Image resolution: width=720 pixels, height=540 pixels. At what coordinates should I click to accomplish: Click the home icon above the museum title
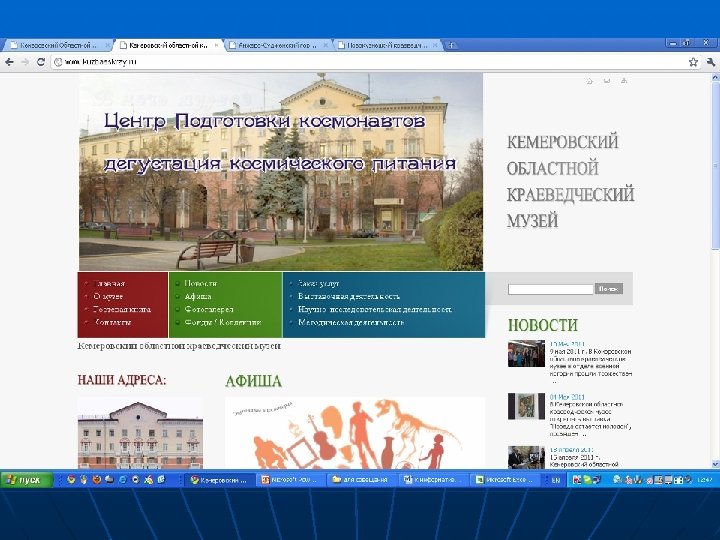pos(590,81)
